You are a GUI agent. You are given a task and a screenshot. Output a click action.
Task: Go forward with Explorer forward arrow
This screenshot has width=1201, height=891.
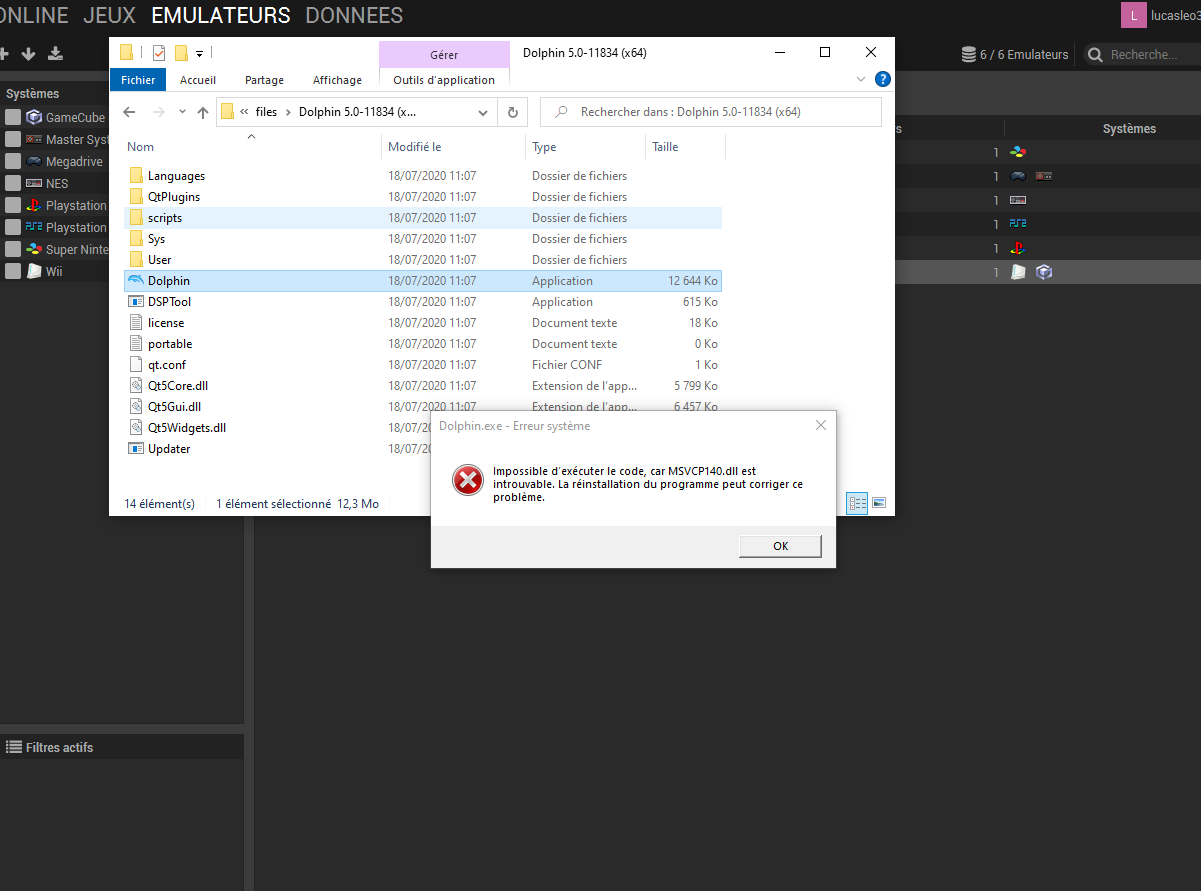158,112
